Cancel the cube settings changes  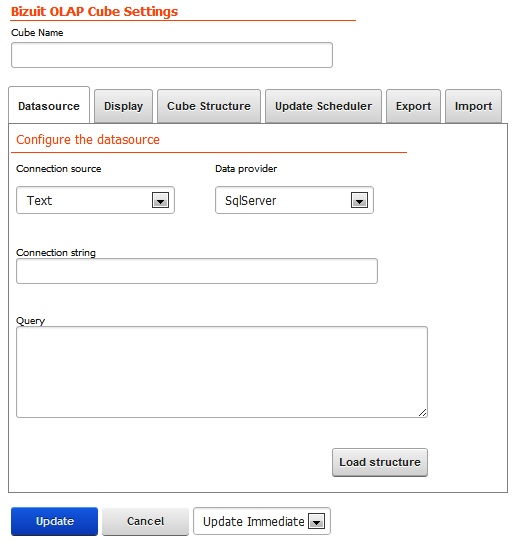(145, 521)
